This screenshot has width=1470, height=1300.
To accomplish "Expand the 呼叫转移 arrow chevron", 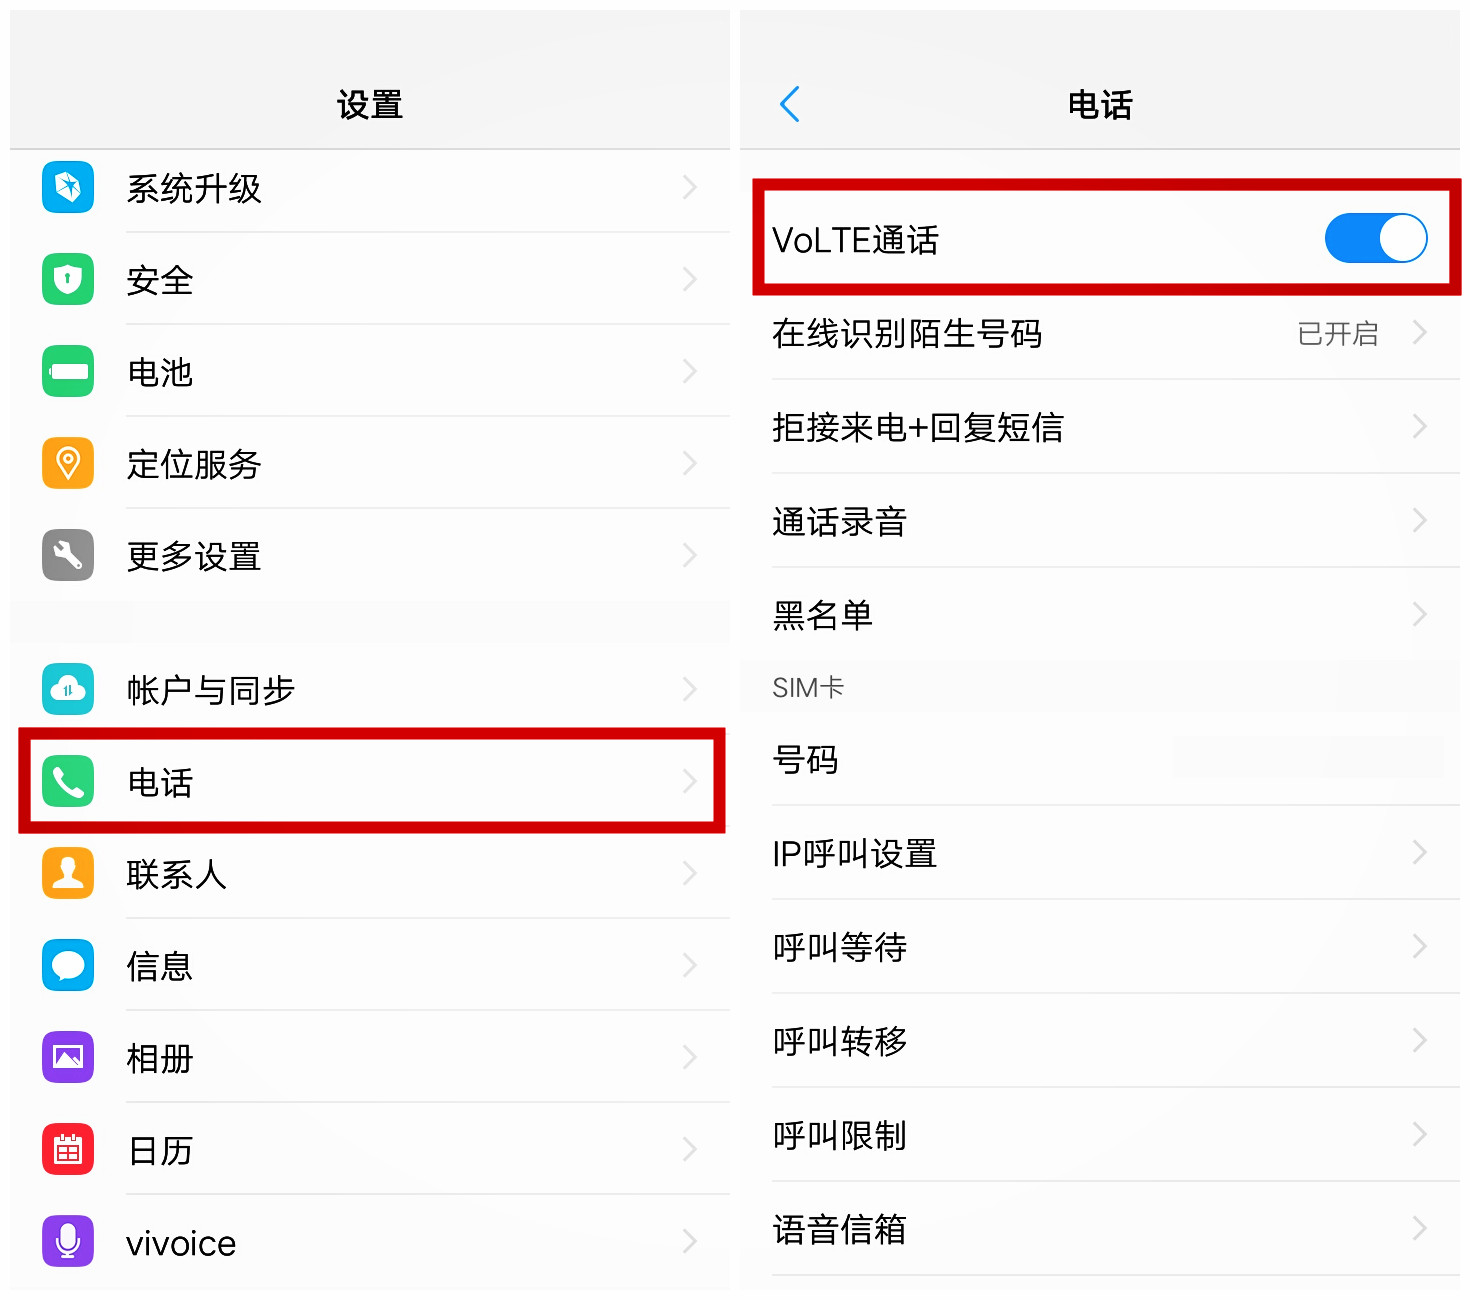I will [1419, 1040].
